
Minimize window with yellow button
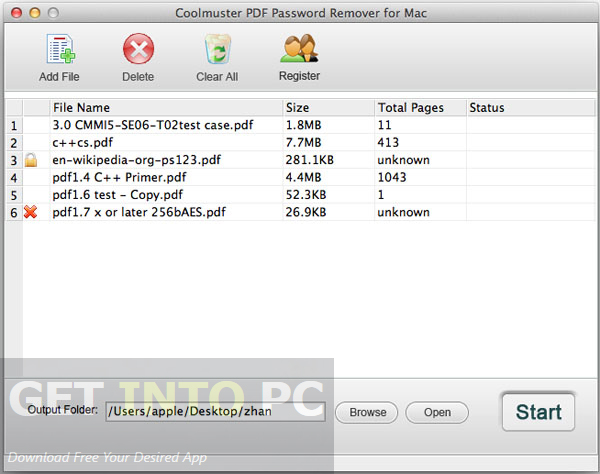tap(35, 13)
